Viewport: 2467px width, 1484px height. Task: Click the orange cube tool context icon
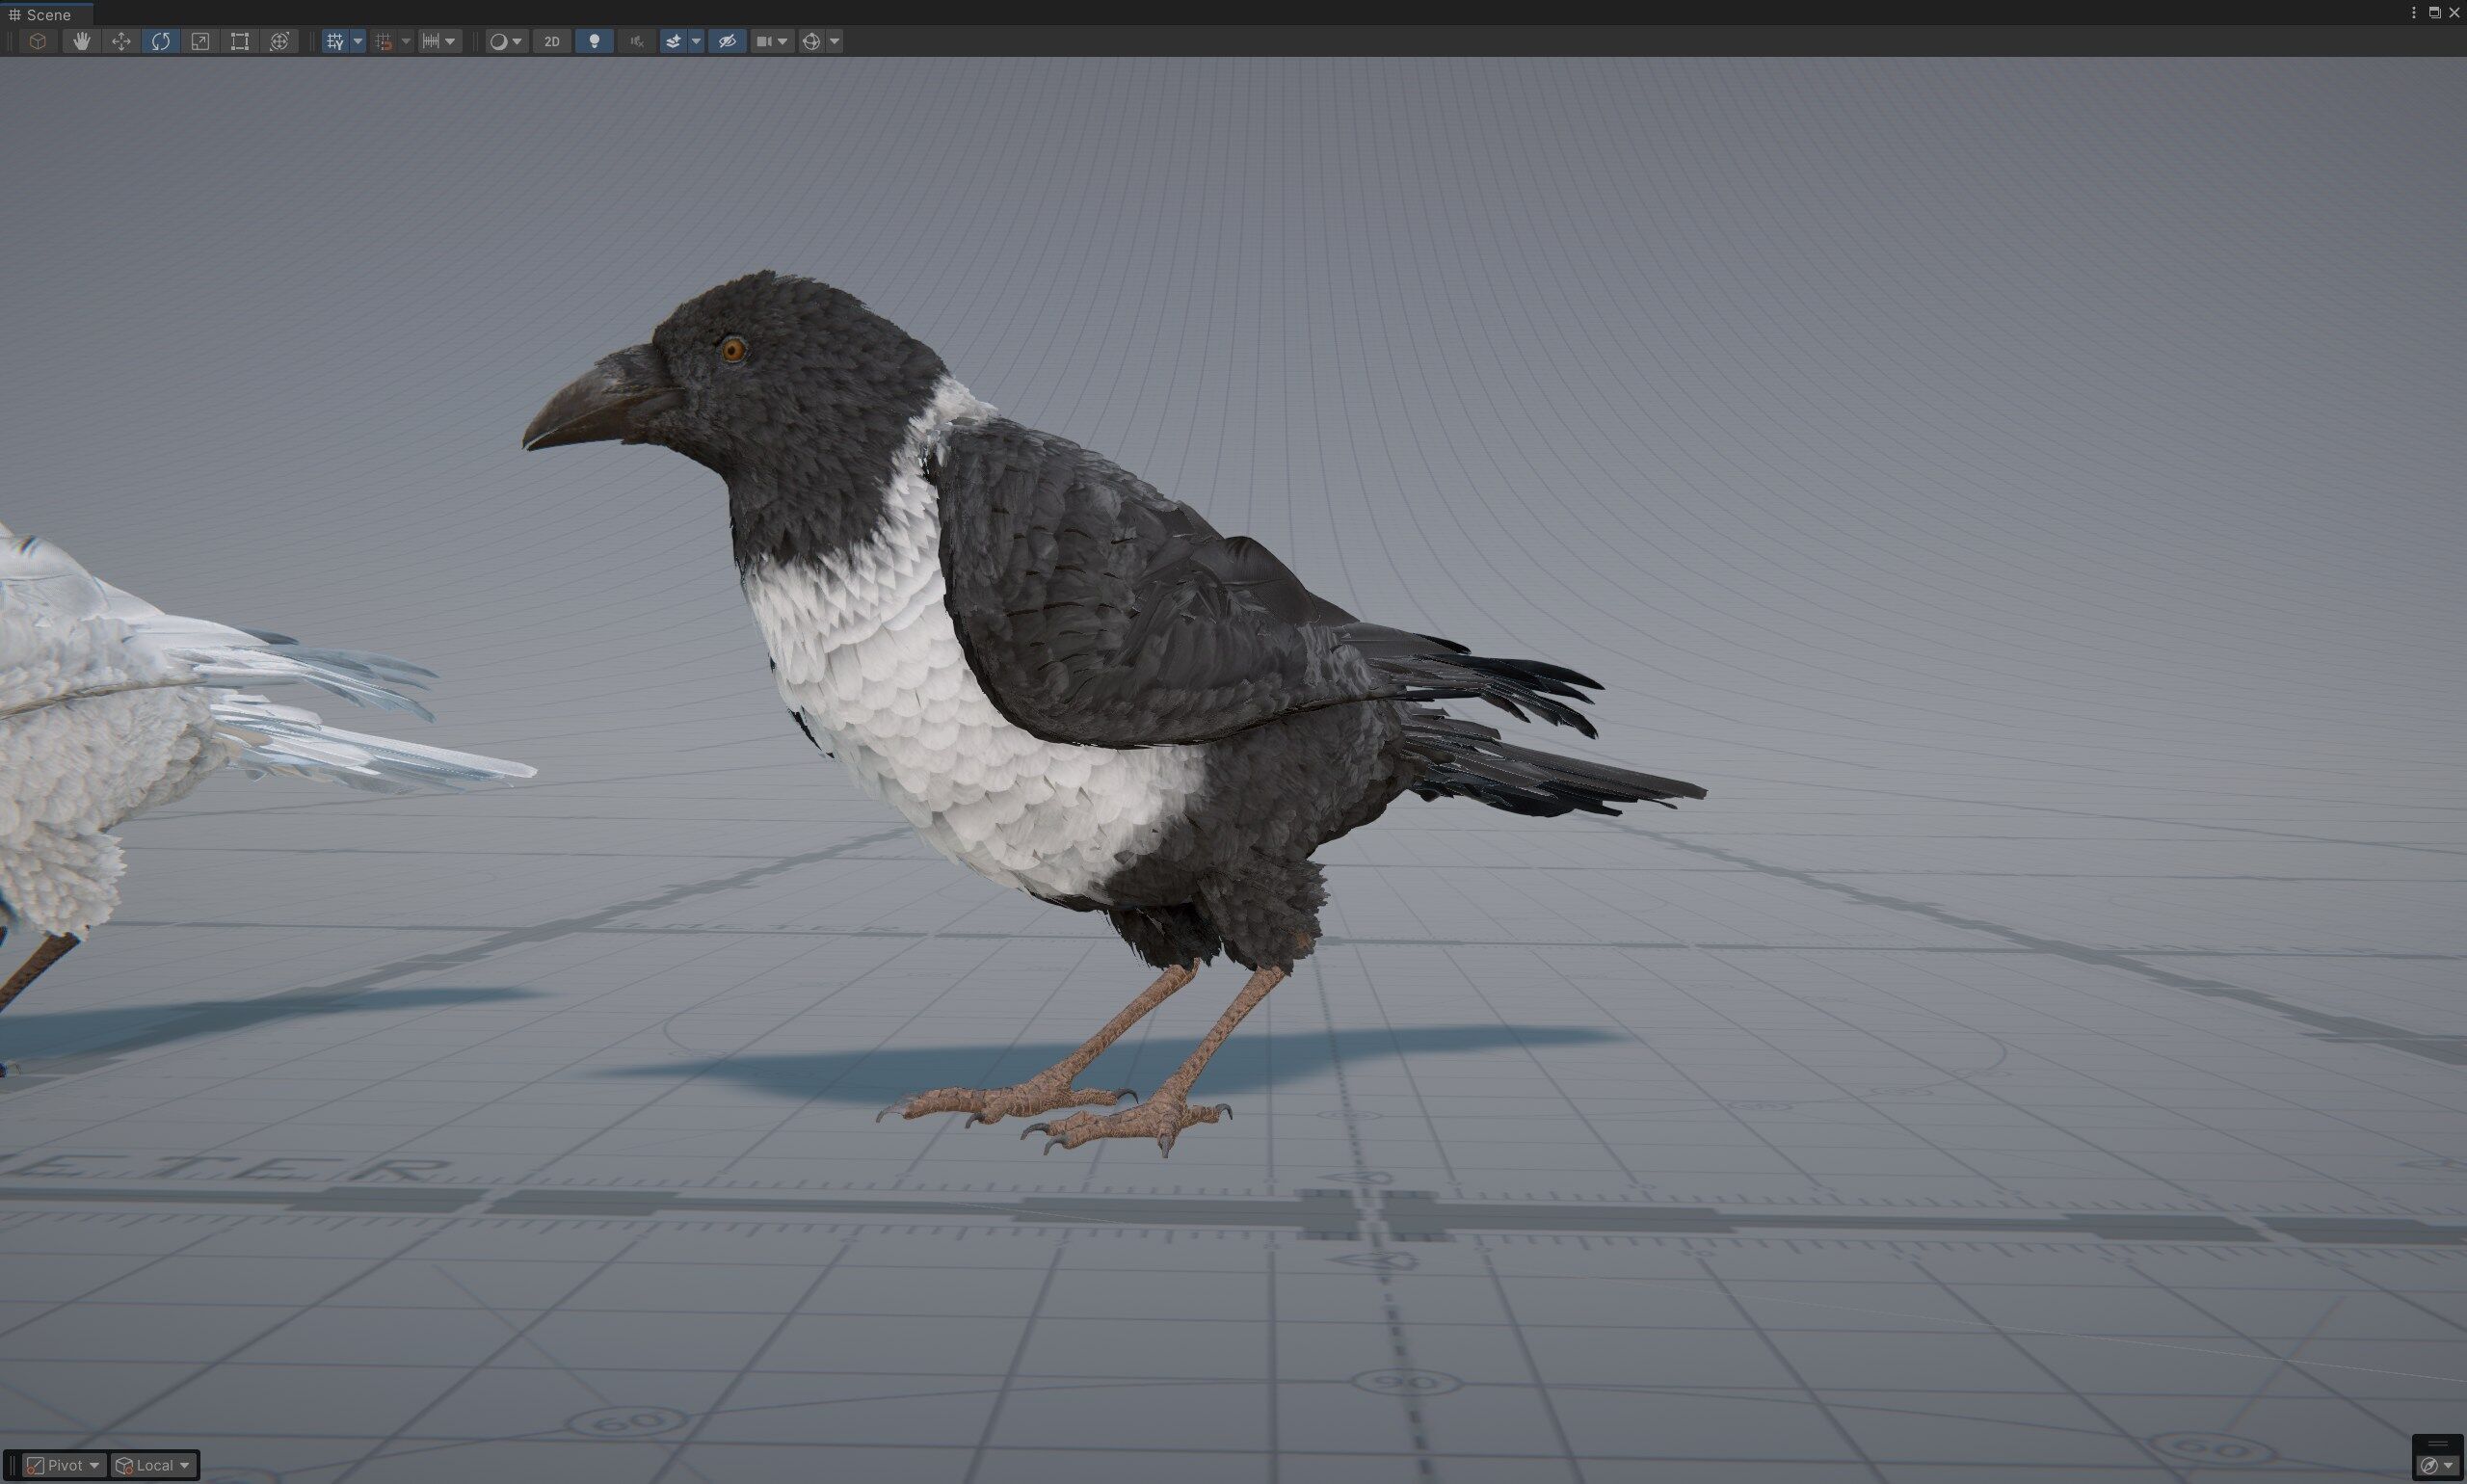tap(38, 41)
